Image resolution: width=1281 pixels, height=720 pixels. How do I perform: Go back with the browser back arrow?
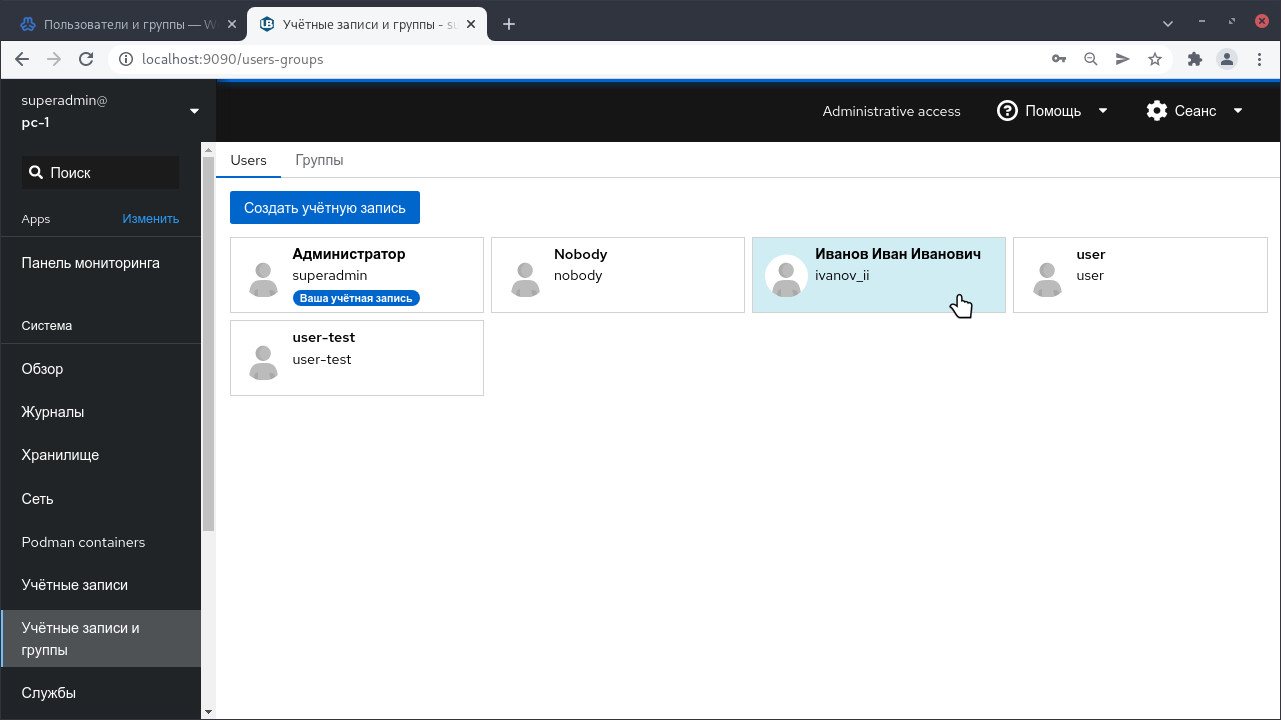pos(22,59)
